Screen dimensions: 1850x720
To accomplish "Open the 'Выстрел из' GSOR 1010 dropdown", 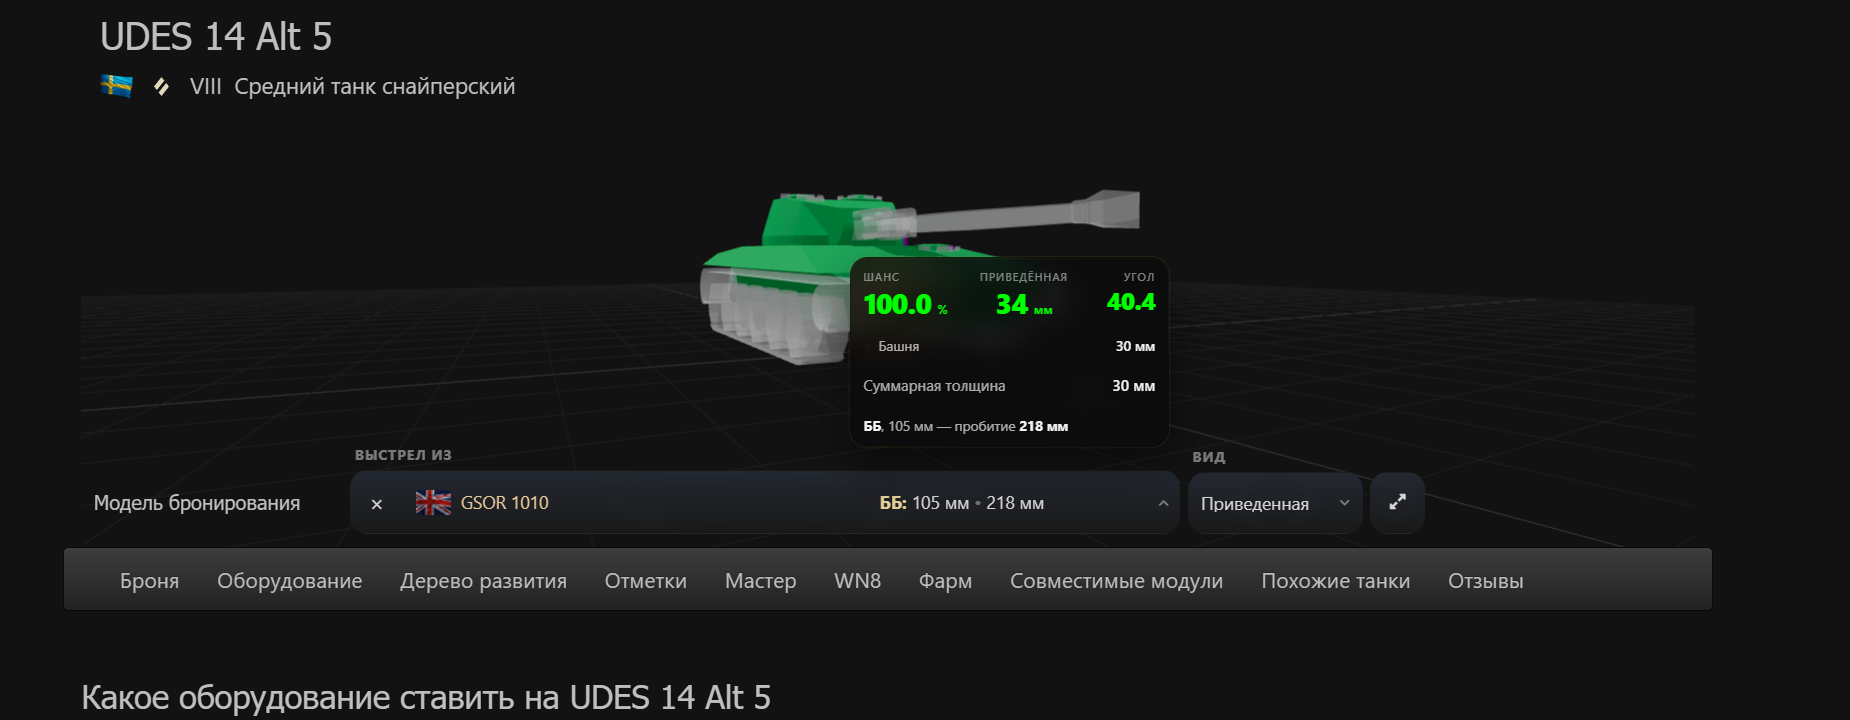I will coord(765,503).
